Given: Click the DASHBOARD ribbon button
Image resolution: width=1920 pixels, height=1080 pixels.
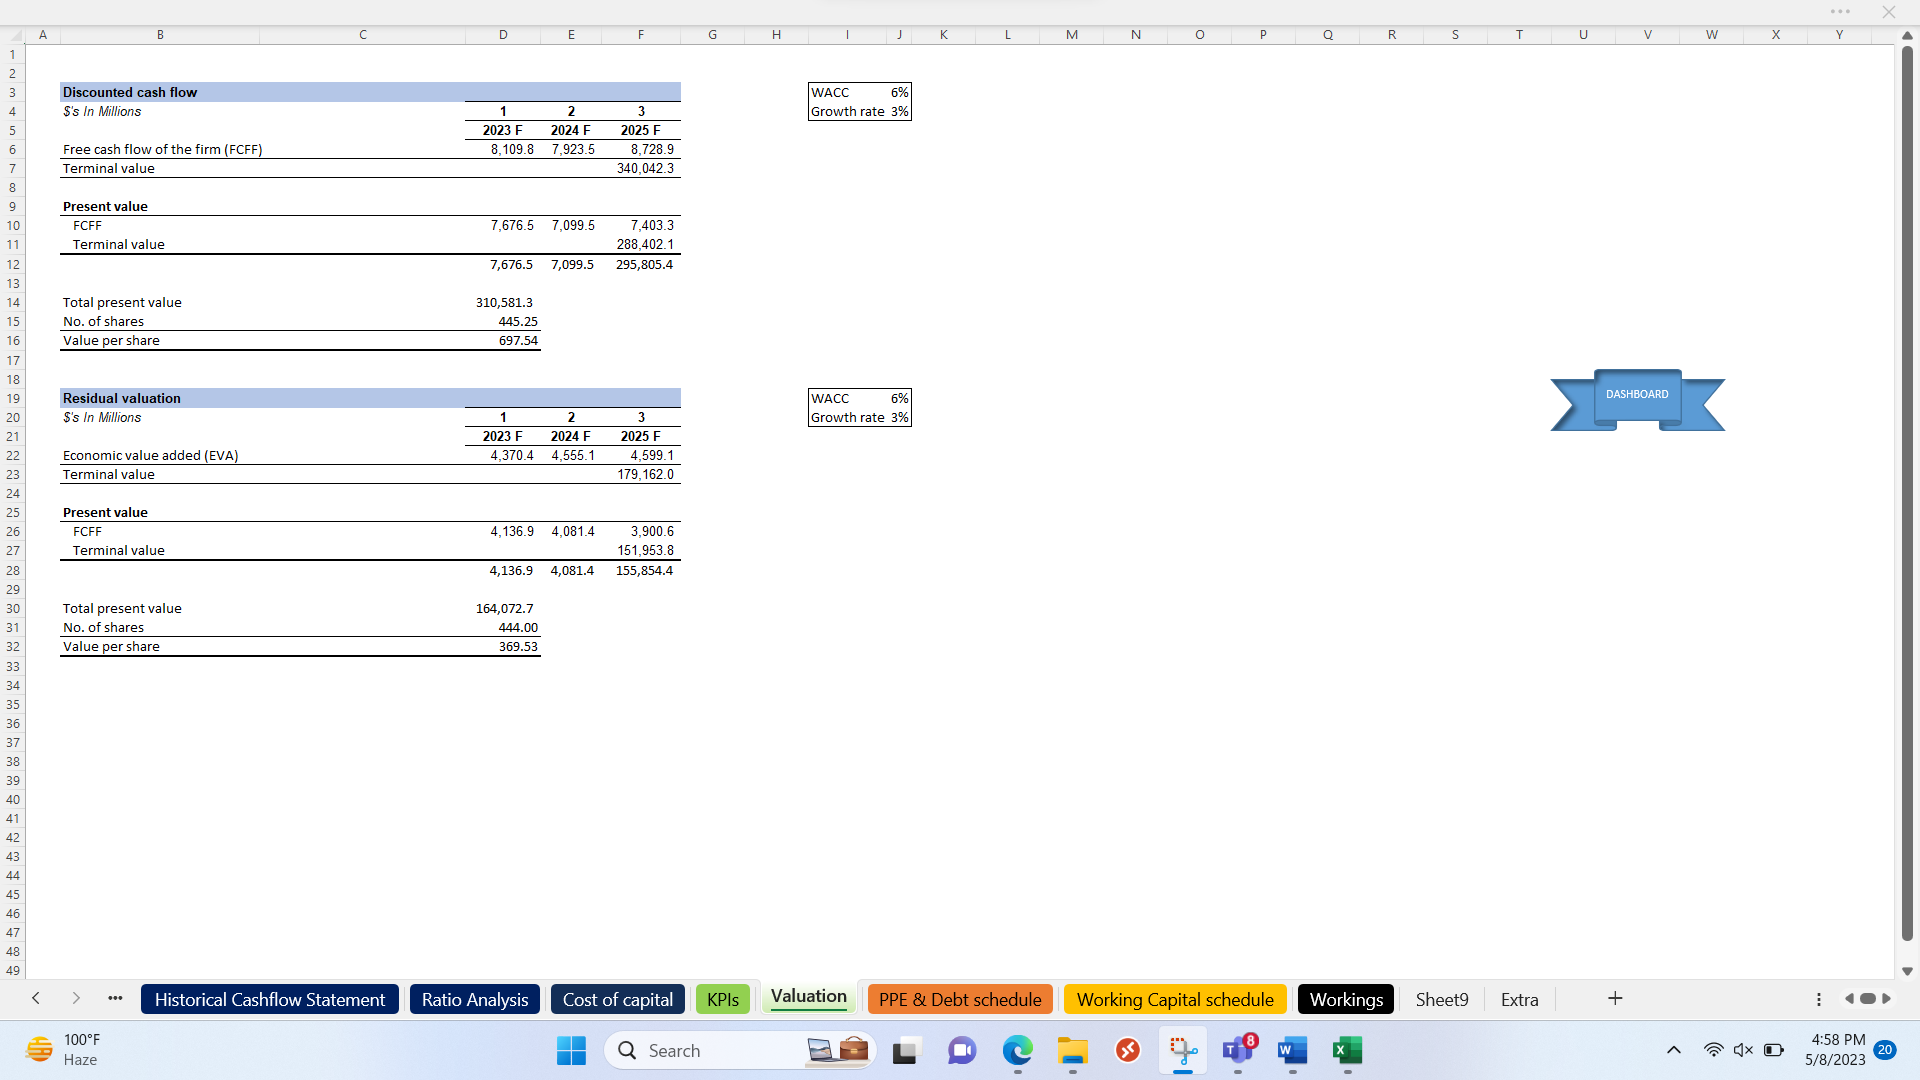Looking at the screenshot, I should [x=1636, y=395].
